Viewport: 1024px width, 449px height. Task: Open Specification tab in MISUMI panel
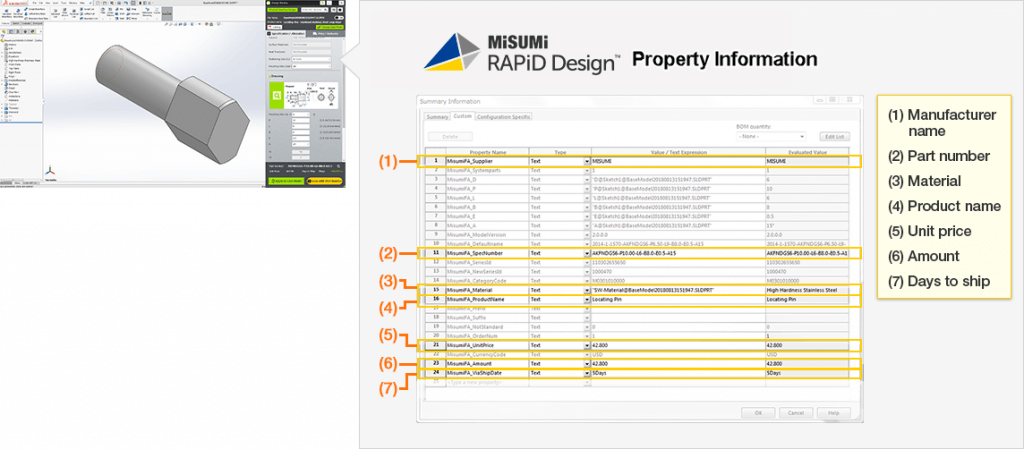(x=286, y=33)
